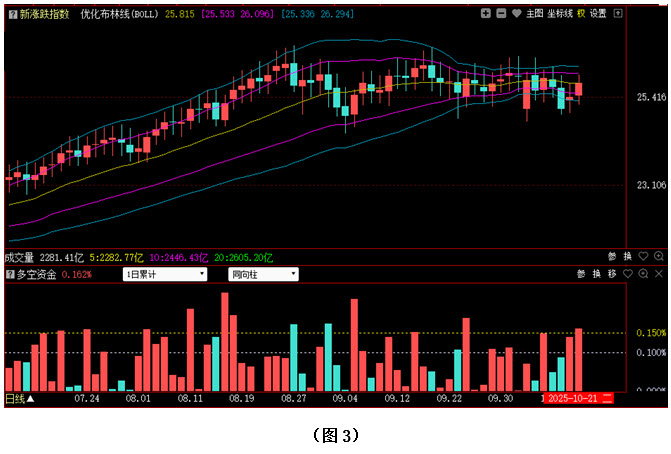The image size is (671, 454).
Task: Click the 2025-10-21 date marker on timeline
Action: click(572, 398)
